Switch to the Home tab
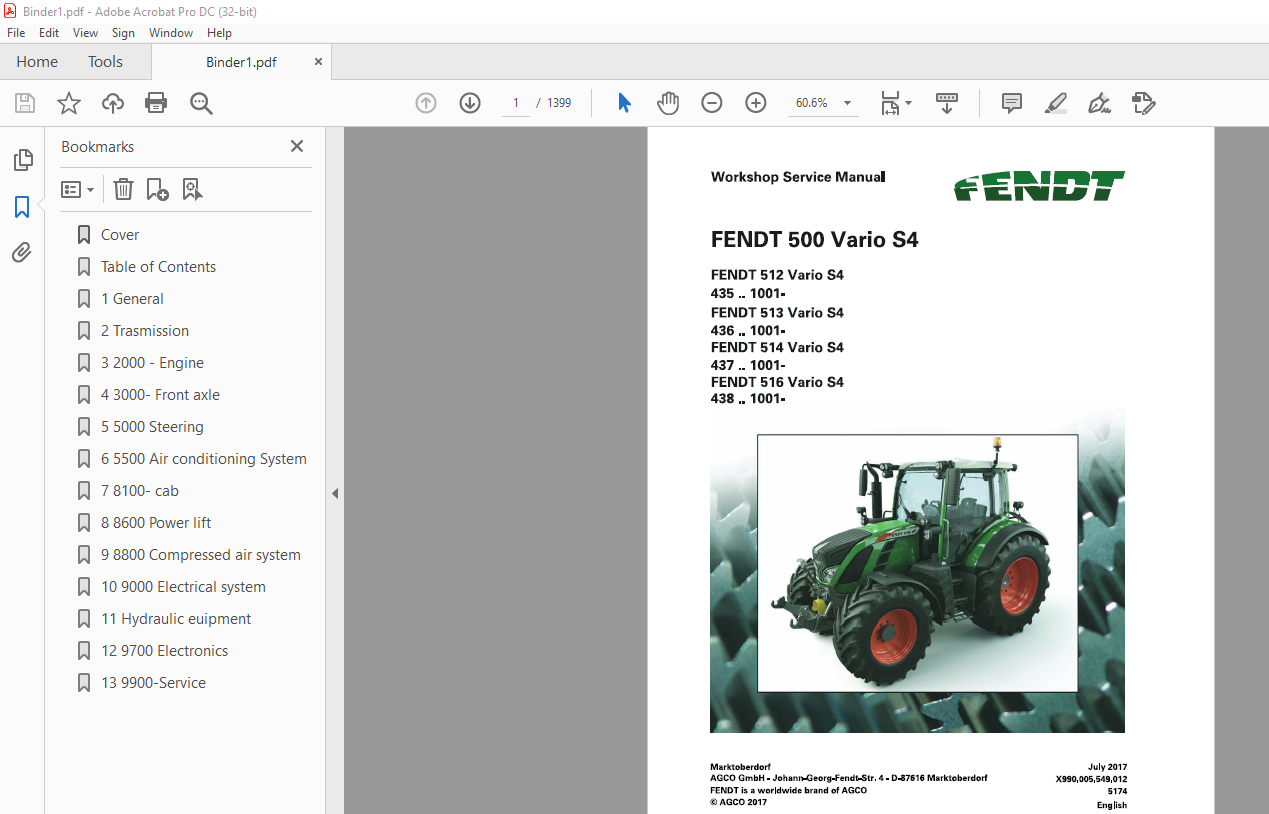 (x=37, y=61)
